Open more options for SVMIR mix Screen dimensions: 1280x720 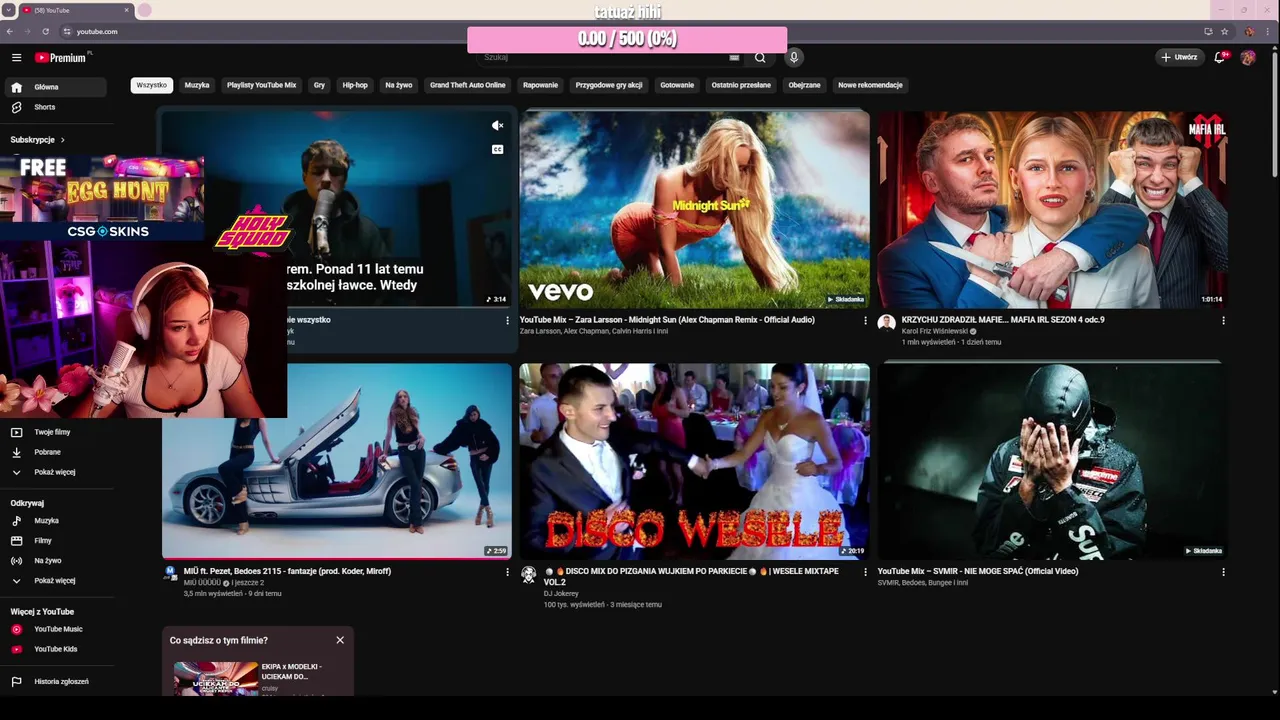coord(1223,573)
